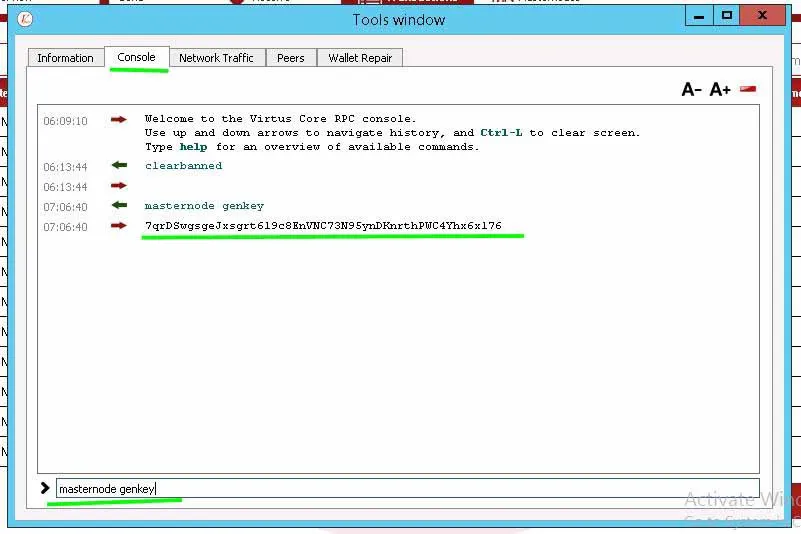Switch to the Information tab
The image size is (801, 534).
pos(65,58)
